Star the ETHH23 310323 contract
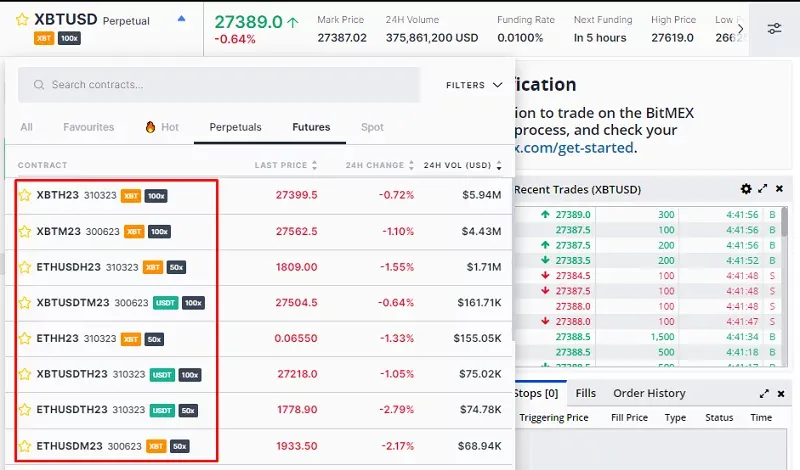The width and height of the screenshot is (800, 470). coord(24,338)
